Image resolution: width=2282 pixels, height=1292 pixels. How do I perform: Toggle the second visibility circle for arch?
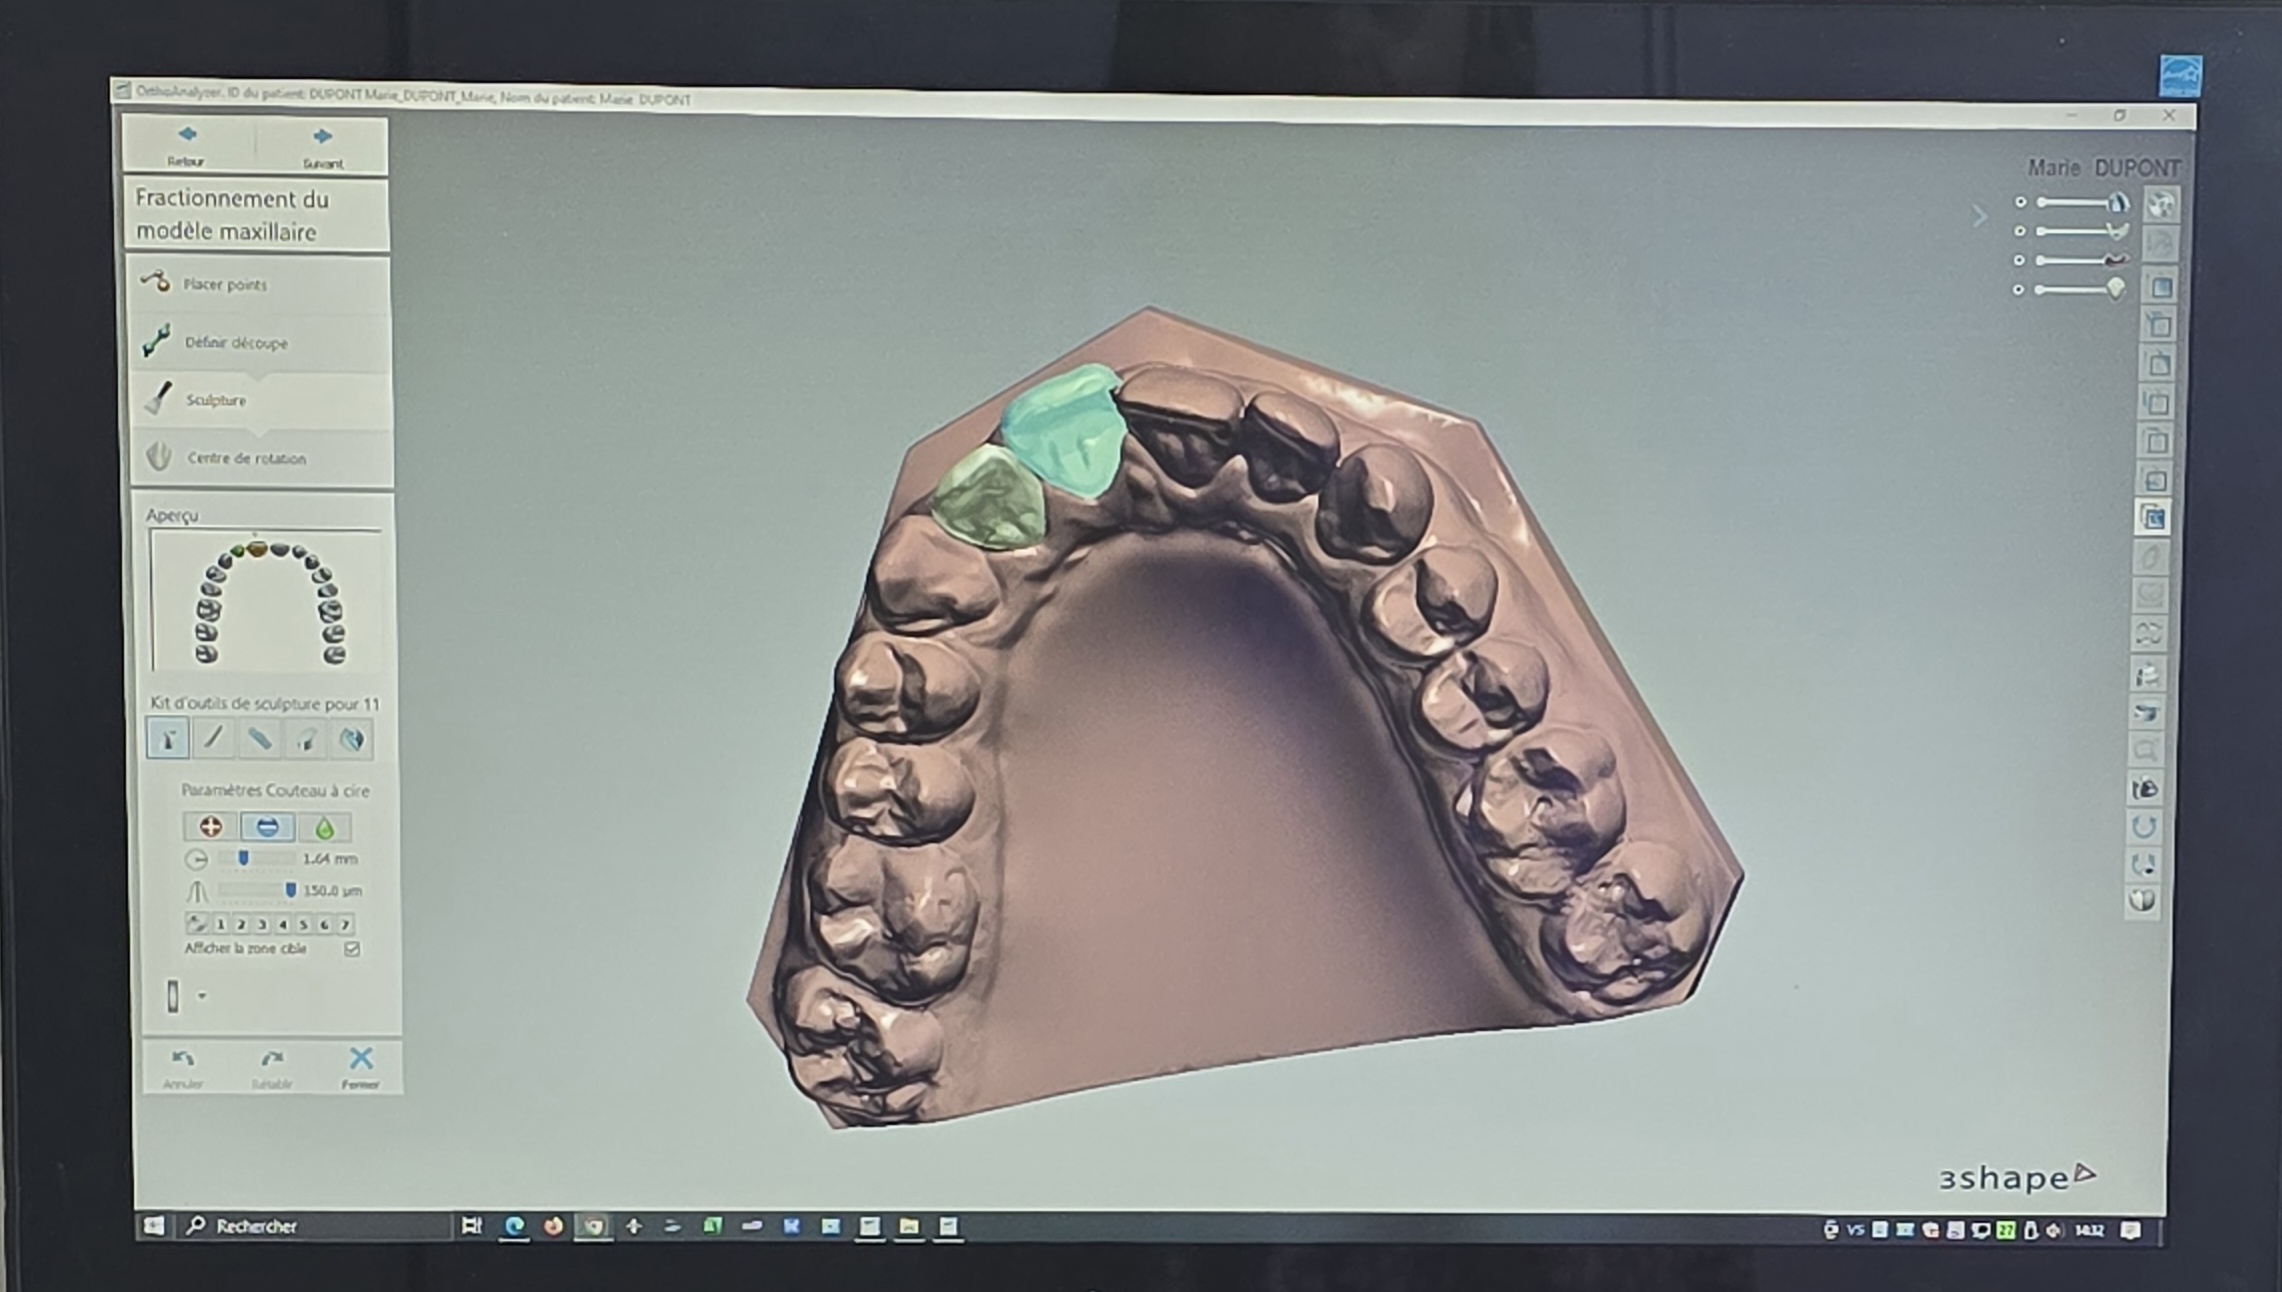(2020, 231)
